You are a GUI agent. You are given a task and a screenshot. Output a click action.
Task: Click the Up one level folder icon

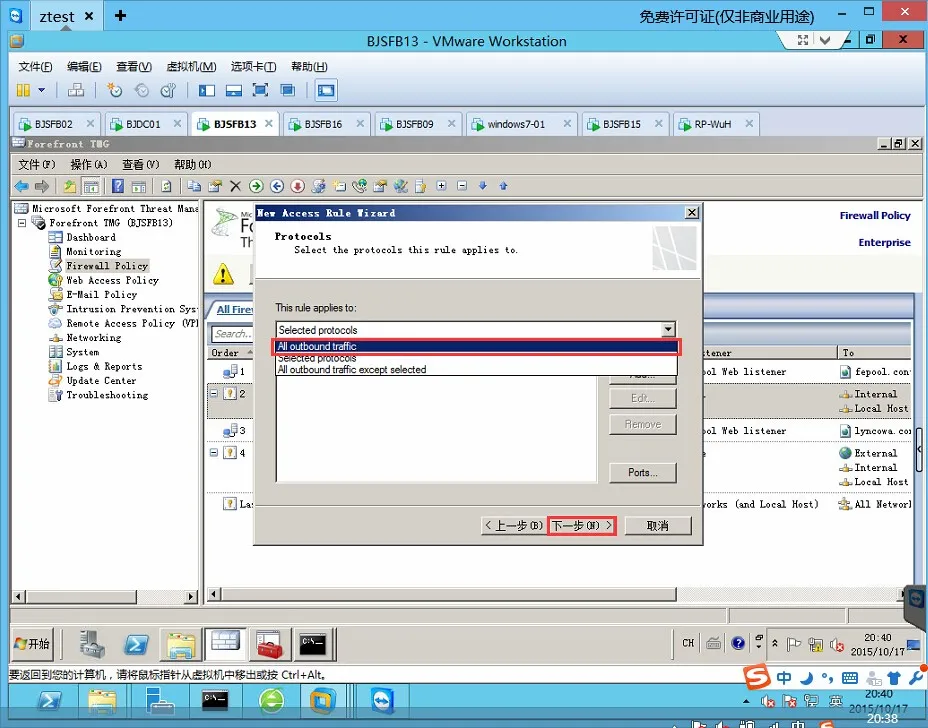pyautogui.click(x=70, y=186)
